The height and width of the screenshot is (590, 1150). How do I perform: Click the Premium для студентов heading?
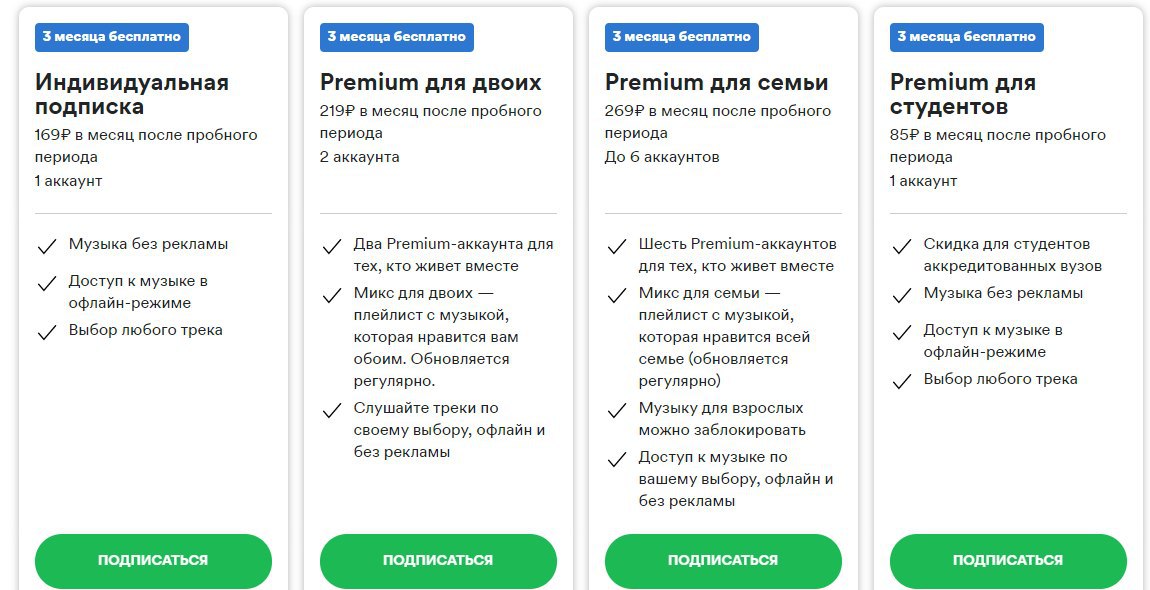pos(963,94)
